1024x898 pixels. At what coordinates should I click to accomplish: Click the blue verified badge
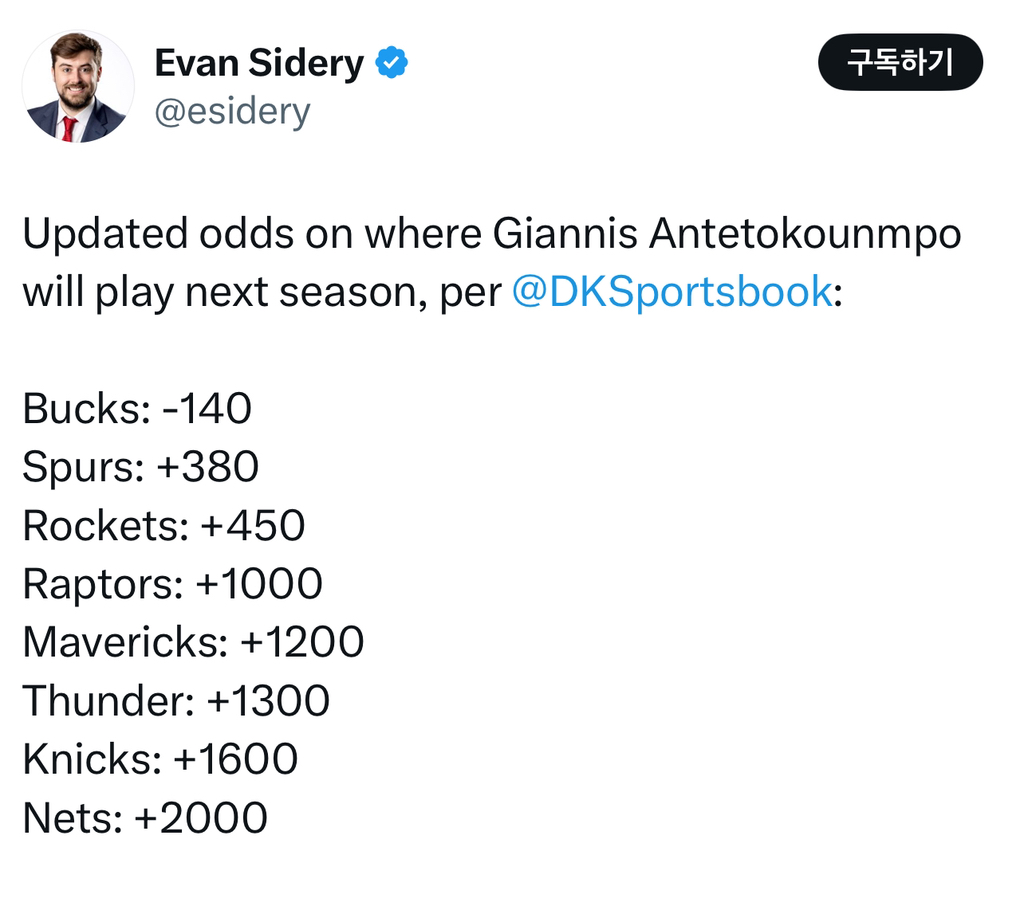tap(391, 64)
